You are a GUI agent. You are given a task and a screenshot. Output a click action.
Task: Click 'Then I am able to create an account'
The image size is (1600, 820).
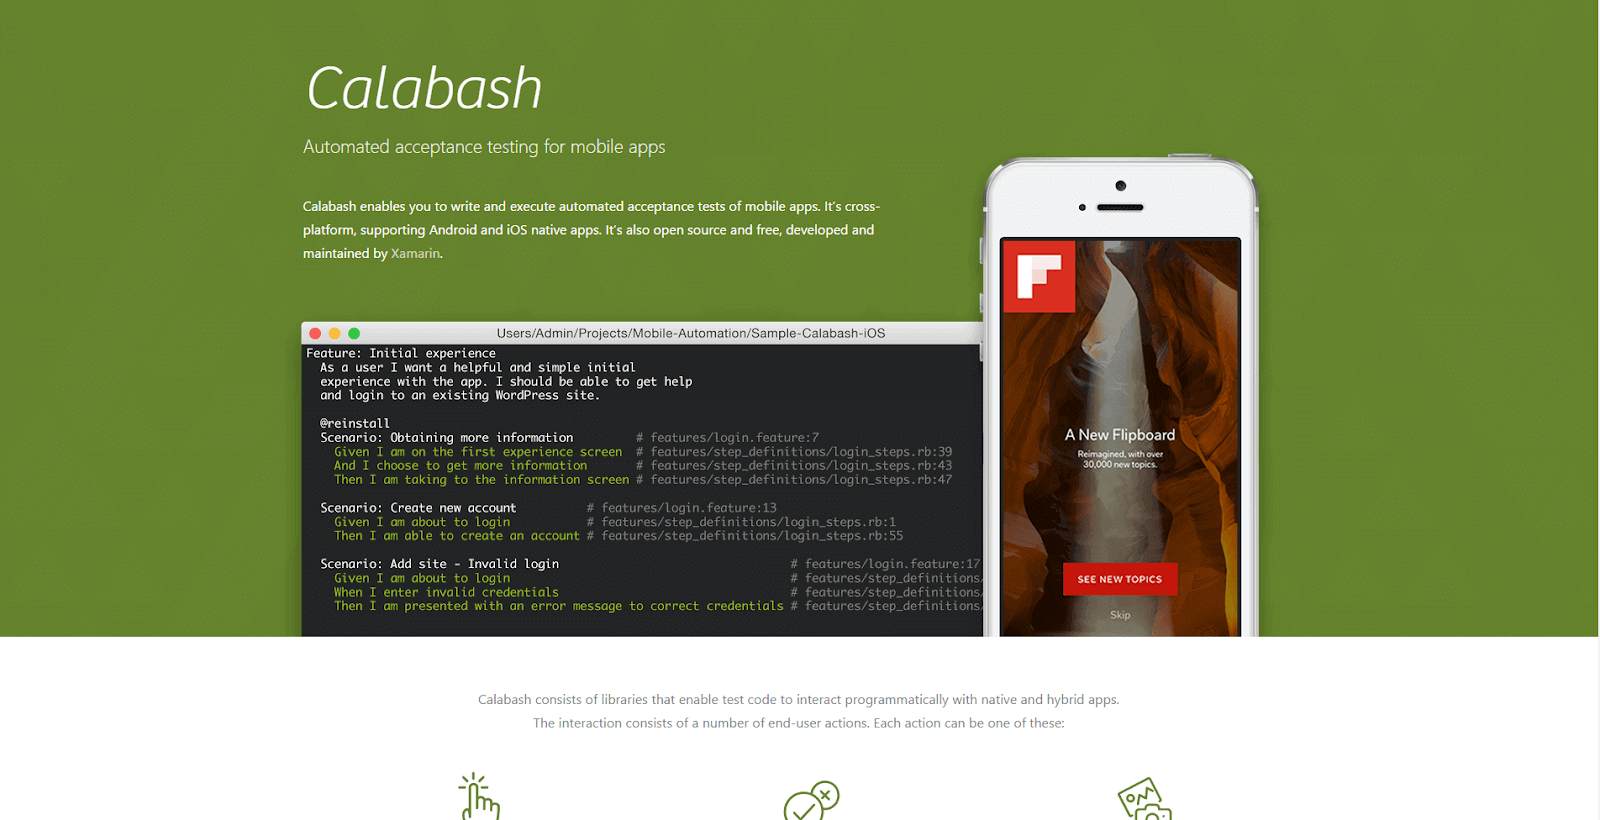point(457,536)
